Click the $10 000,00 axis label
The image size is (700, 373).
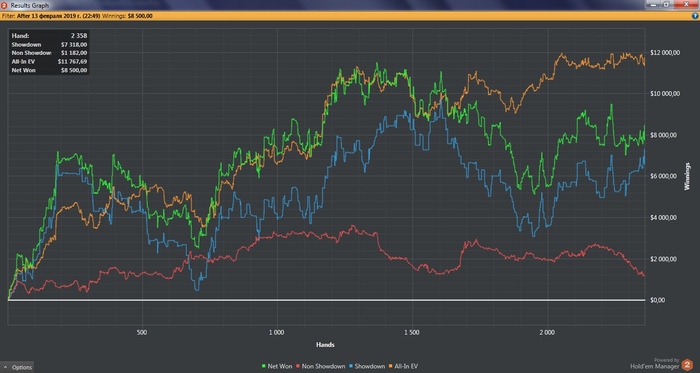(x=665, y=94)
